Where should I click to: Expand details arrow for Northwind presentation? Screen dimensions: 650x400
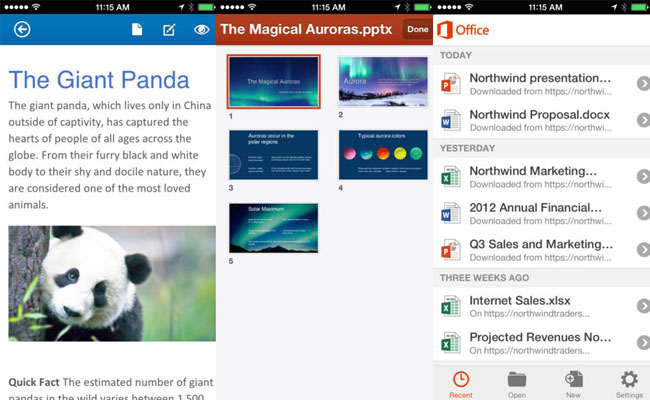643,83
